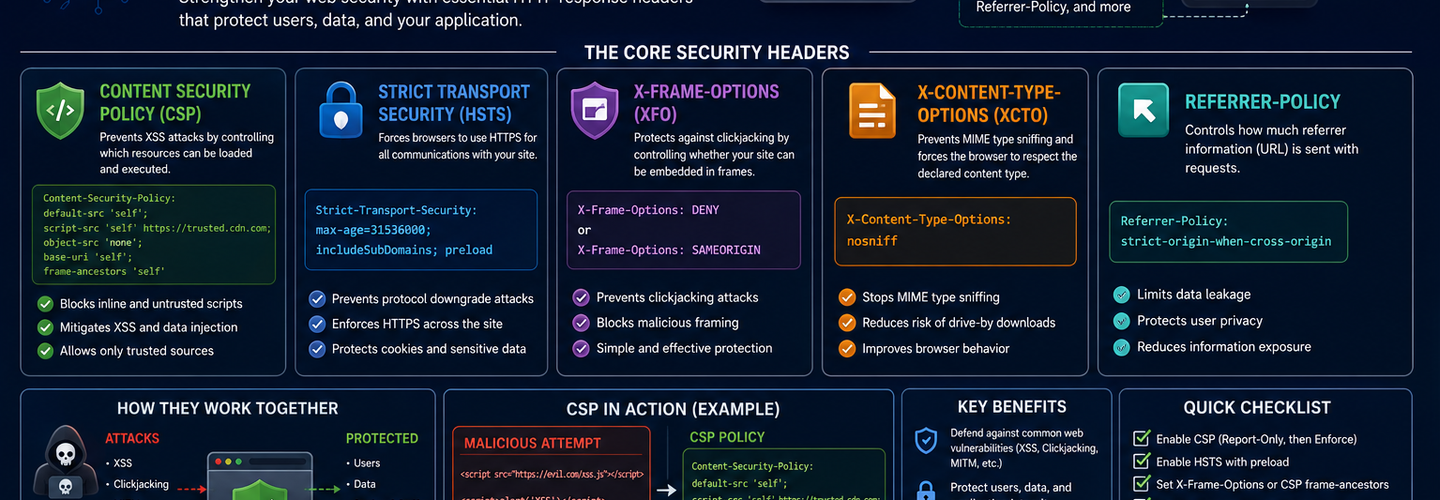
Task: Click the 'REFERRER-POLICY' heading
Action: [x=1263, y=102]
